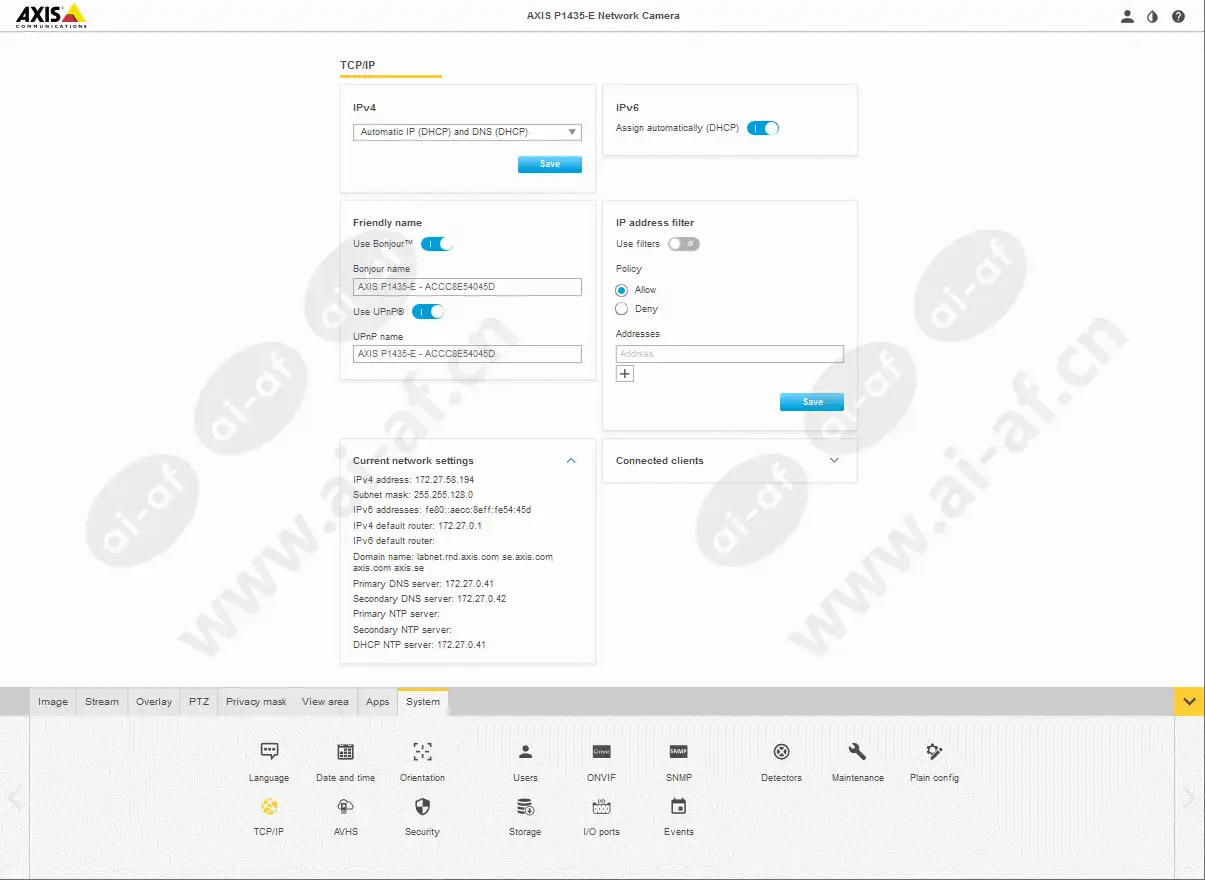This screenshot has width=1205, height=880.
Task: Click the Subnet mask 255.255.128.0 line
Action: (x=413, y=495)
